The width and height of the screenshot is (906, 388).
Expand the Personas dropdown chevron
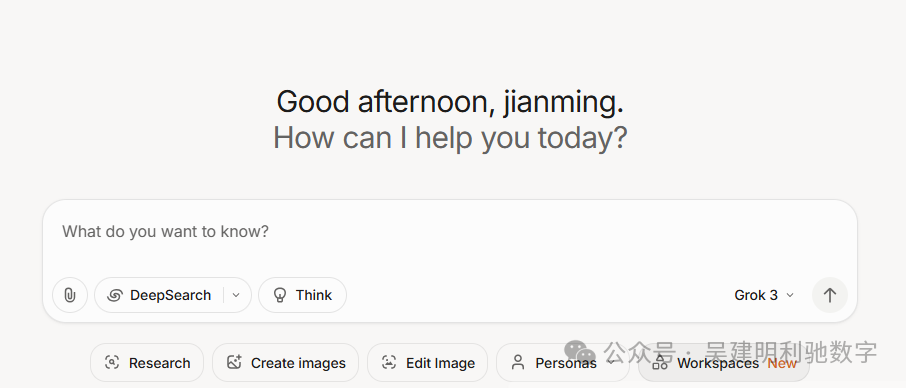(610, 363)
